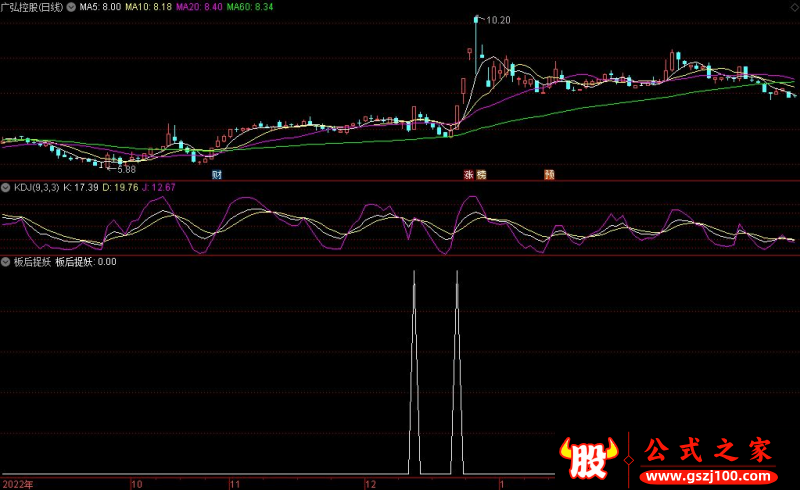
Task: Click the red 涨 event marker icon
Action: (x=468, y=174)
